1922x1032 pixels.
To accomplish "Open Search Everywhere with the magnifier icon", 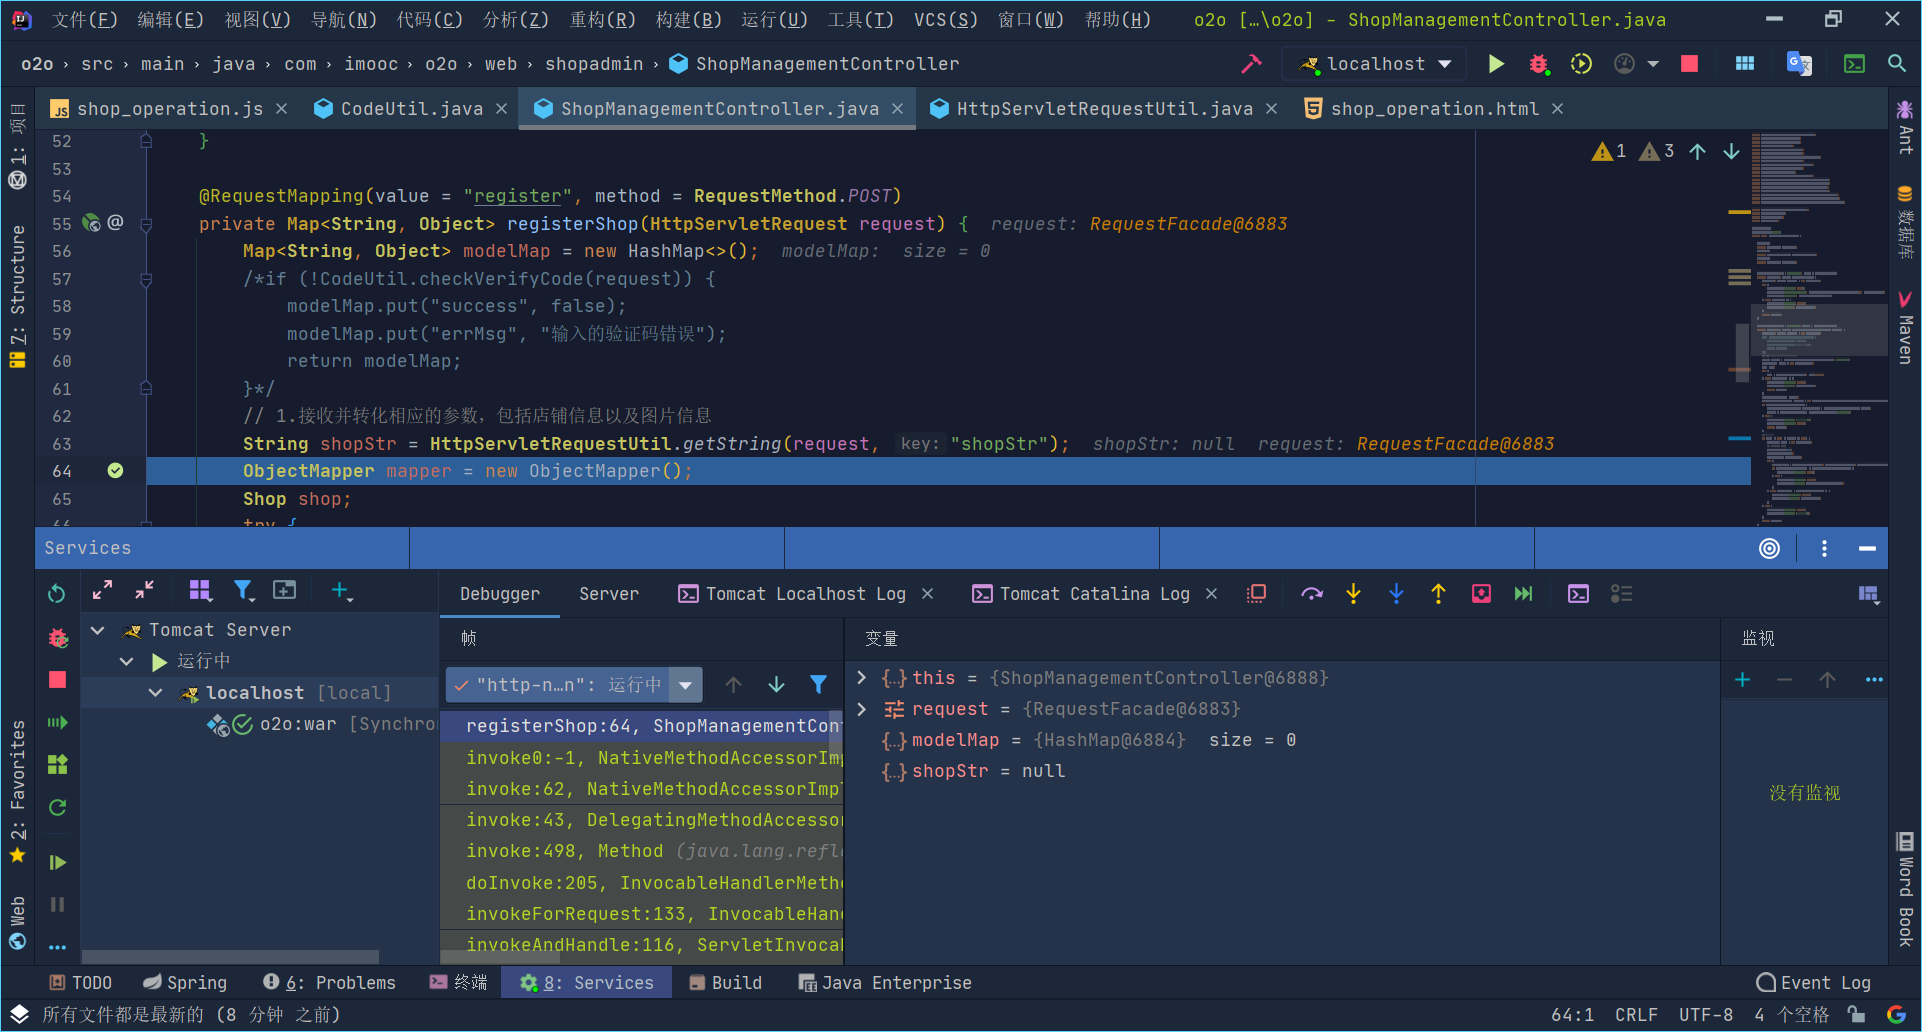I will (x=1896, y=64).
